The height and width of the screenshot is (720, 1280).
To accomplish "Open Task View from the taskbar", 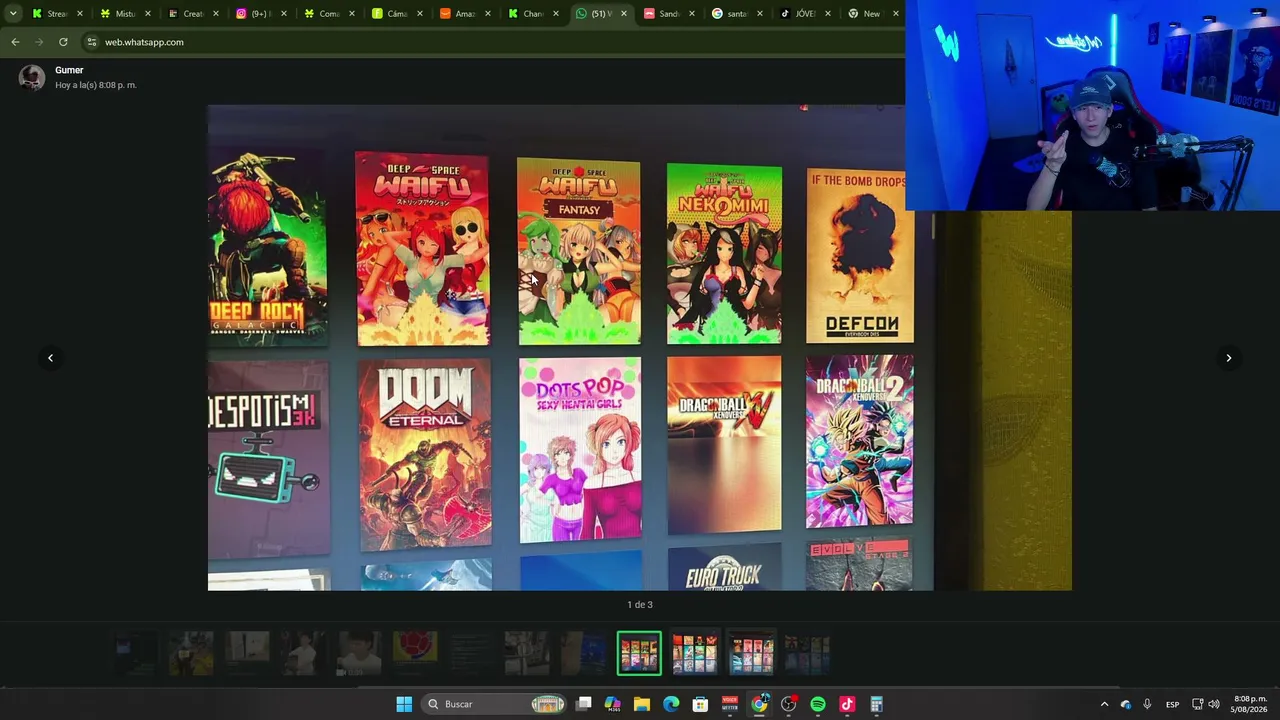I will tap(584, 704).
